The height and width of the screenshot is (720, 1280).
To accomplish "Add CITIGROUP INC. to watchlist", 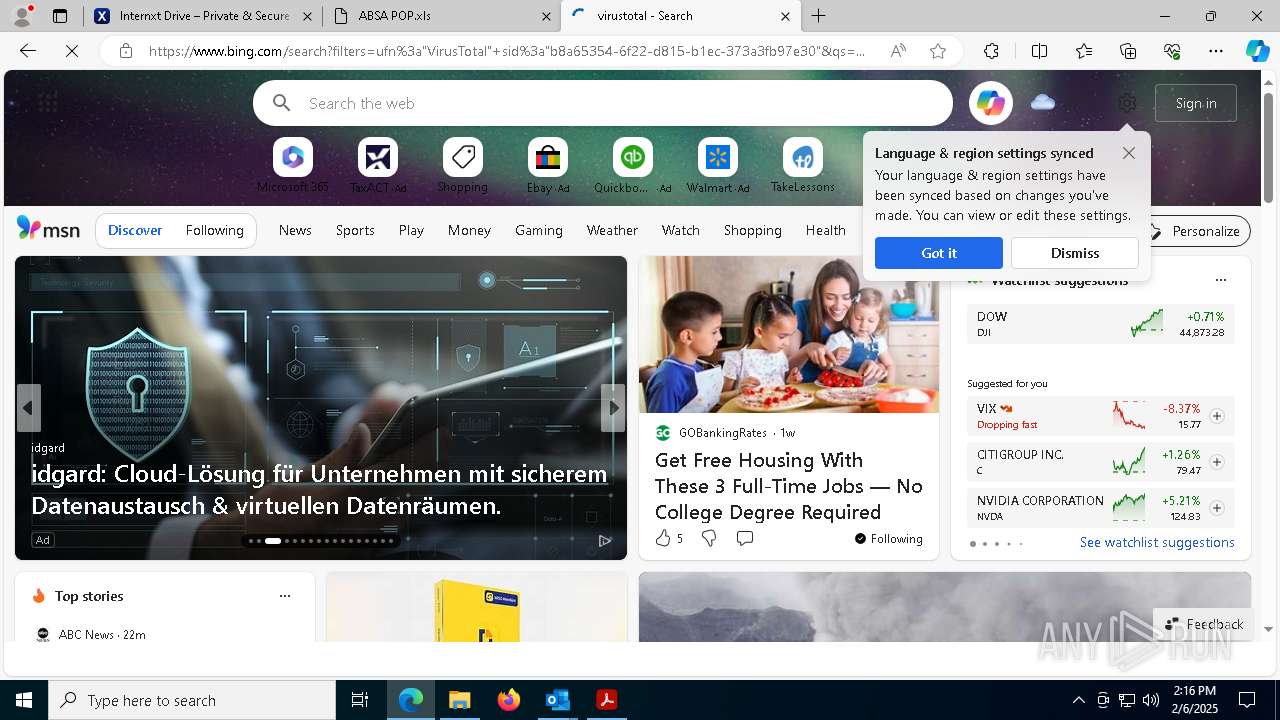I will [1217, 462].
